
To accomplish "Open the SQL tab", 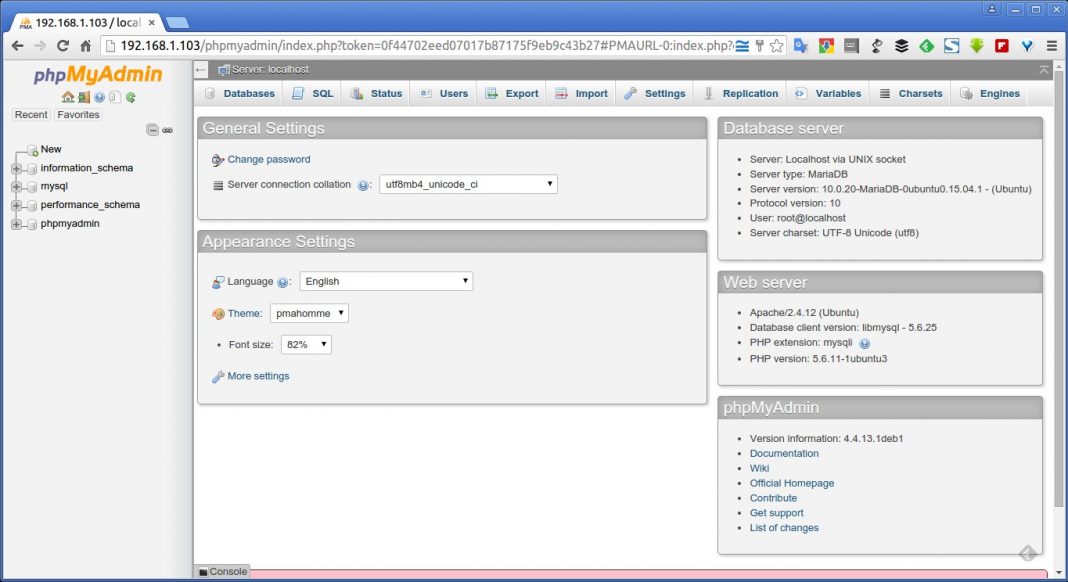I will pyautogui.click(x=313, y=93).
